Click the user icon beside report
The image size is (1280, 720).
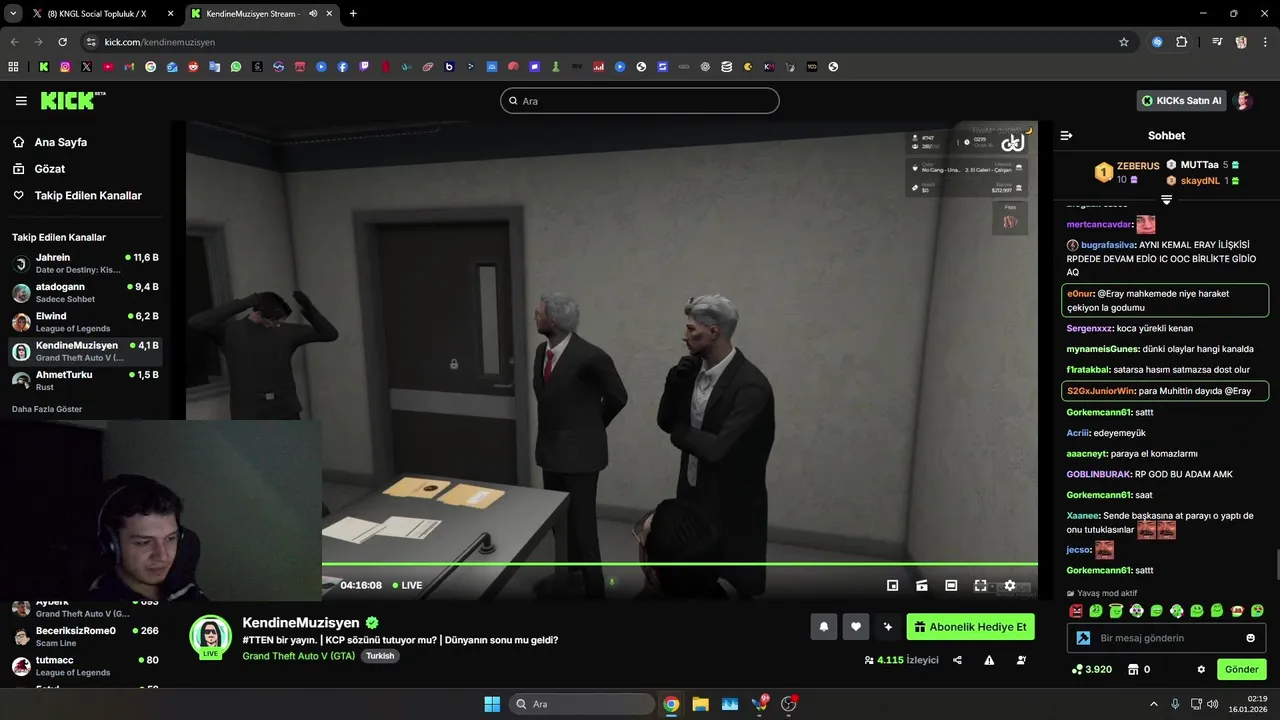click(1021, 660)
